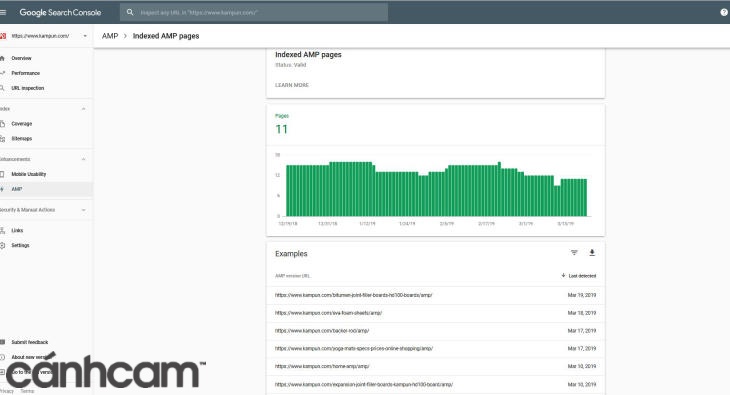Click the search magnifier icon
The width and height of the screenshot is (730, 395).
pyautogui.click(x=130, y=13)
